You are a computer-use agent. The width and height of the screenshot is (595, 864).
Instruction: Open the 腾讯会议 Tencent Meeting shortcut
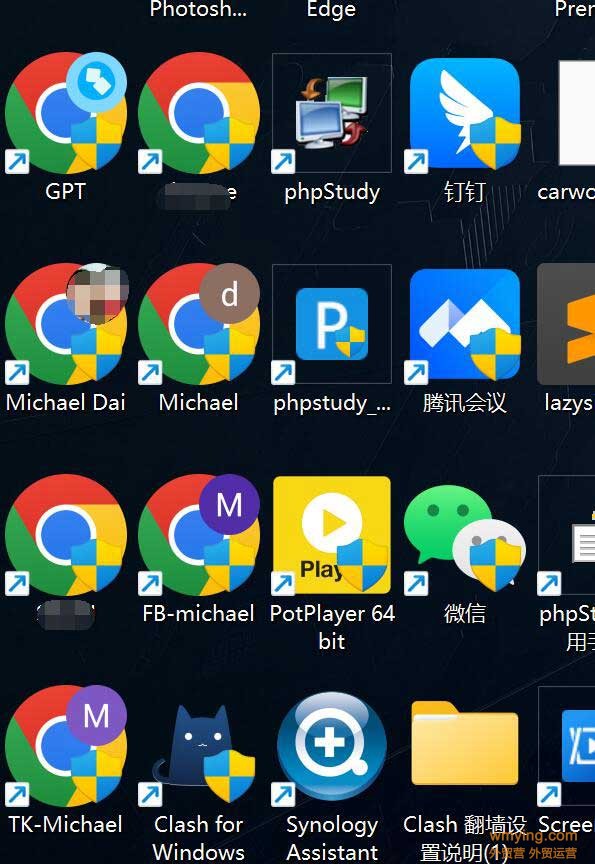click(464, 325)
